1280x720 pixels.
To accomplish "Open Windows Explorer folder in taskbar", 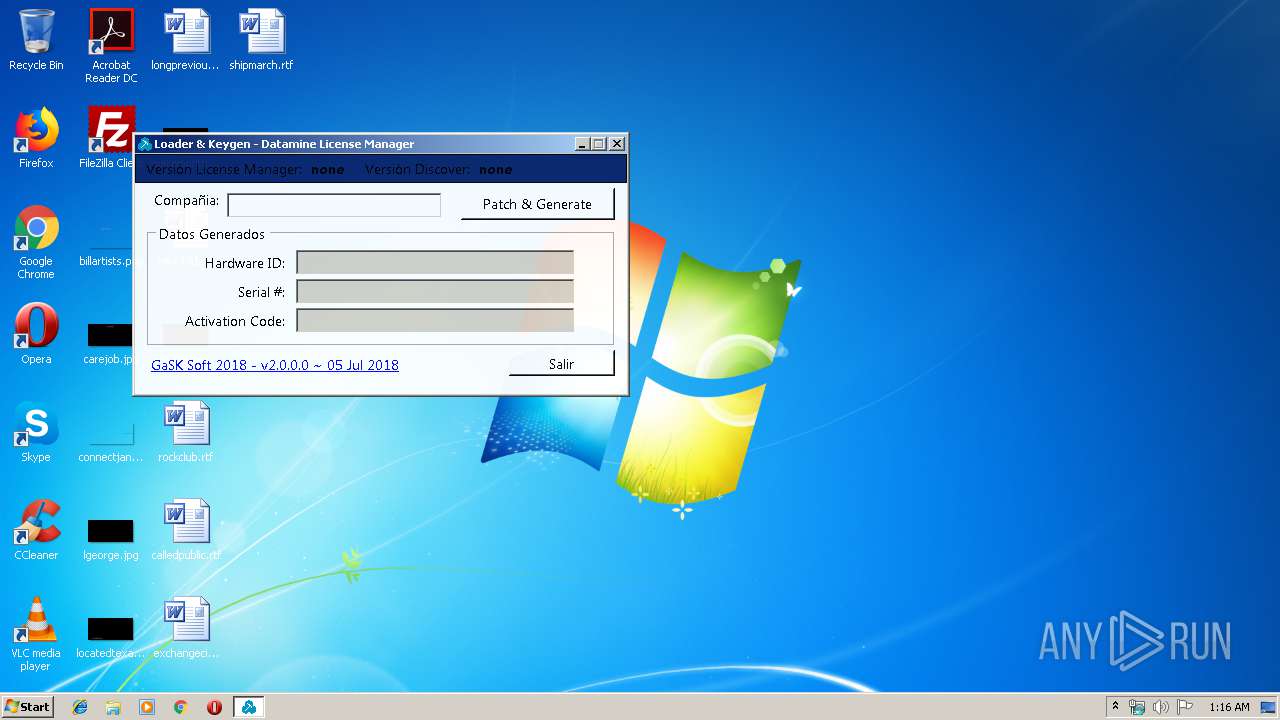I will pos(113,707).
